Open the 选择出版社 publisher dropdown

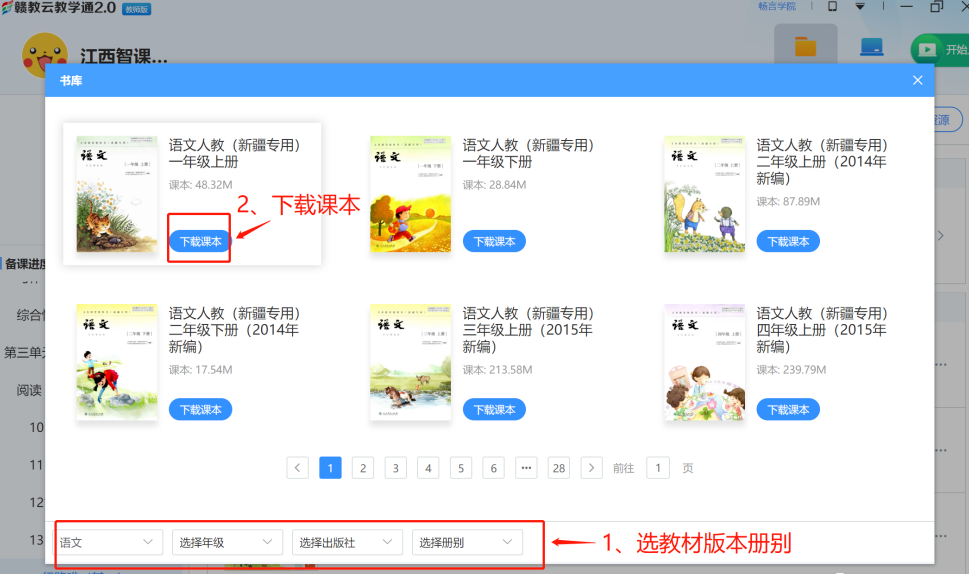[347, 542]
